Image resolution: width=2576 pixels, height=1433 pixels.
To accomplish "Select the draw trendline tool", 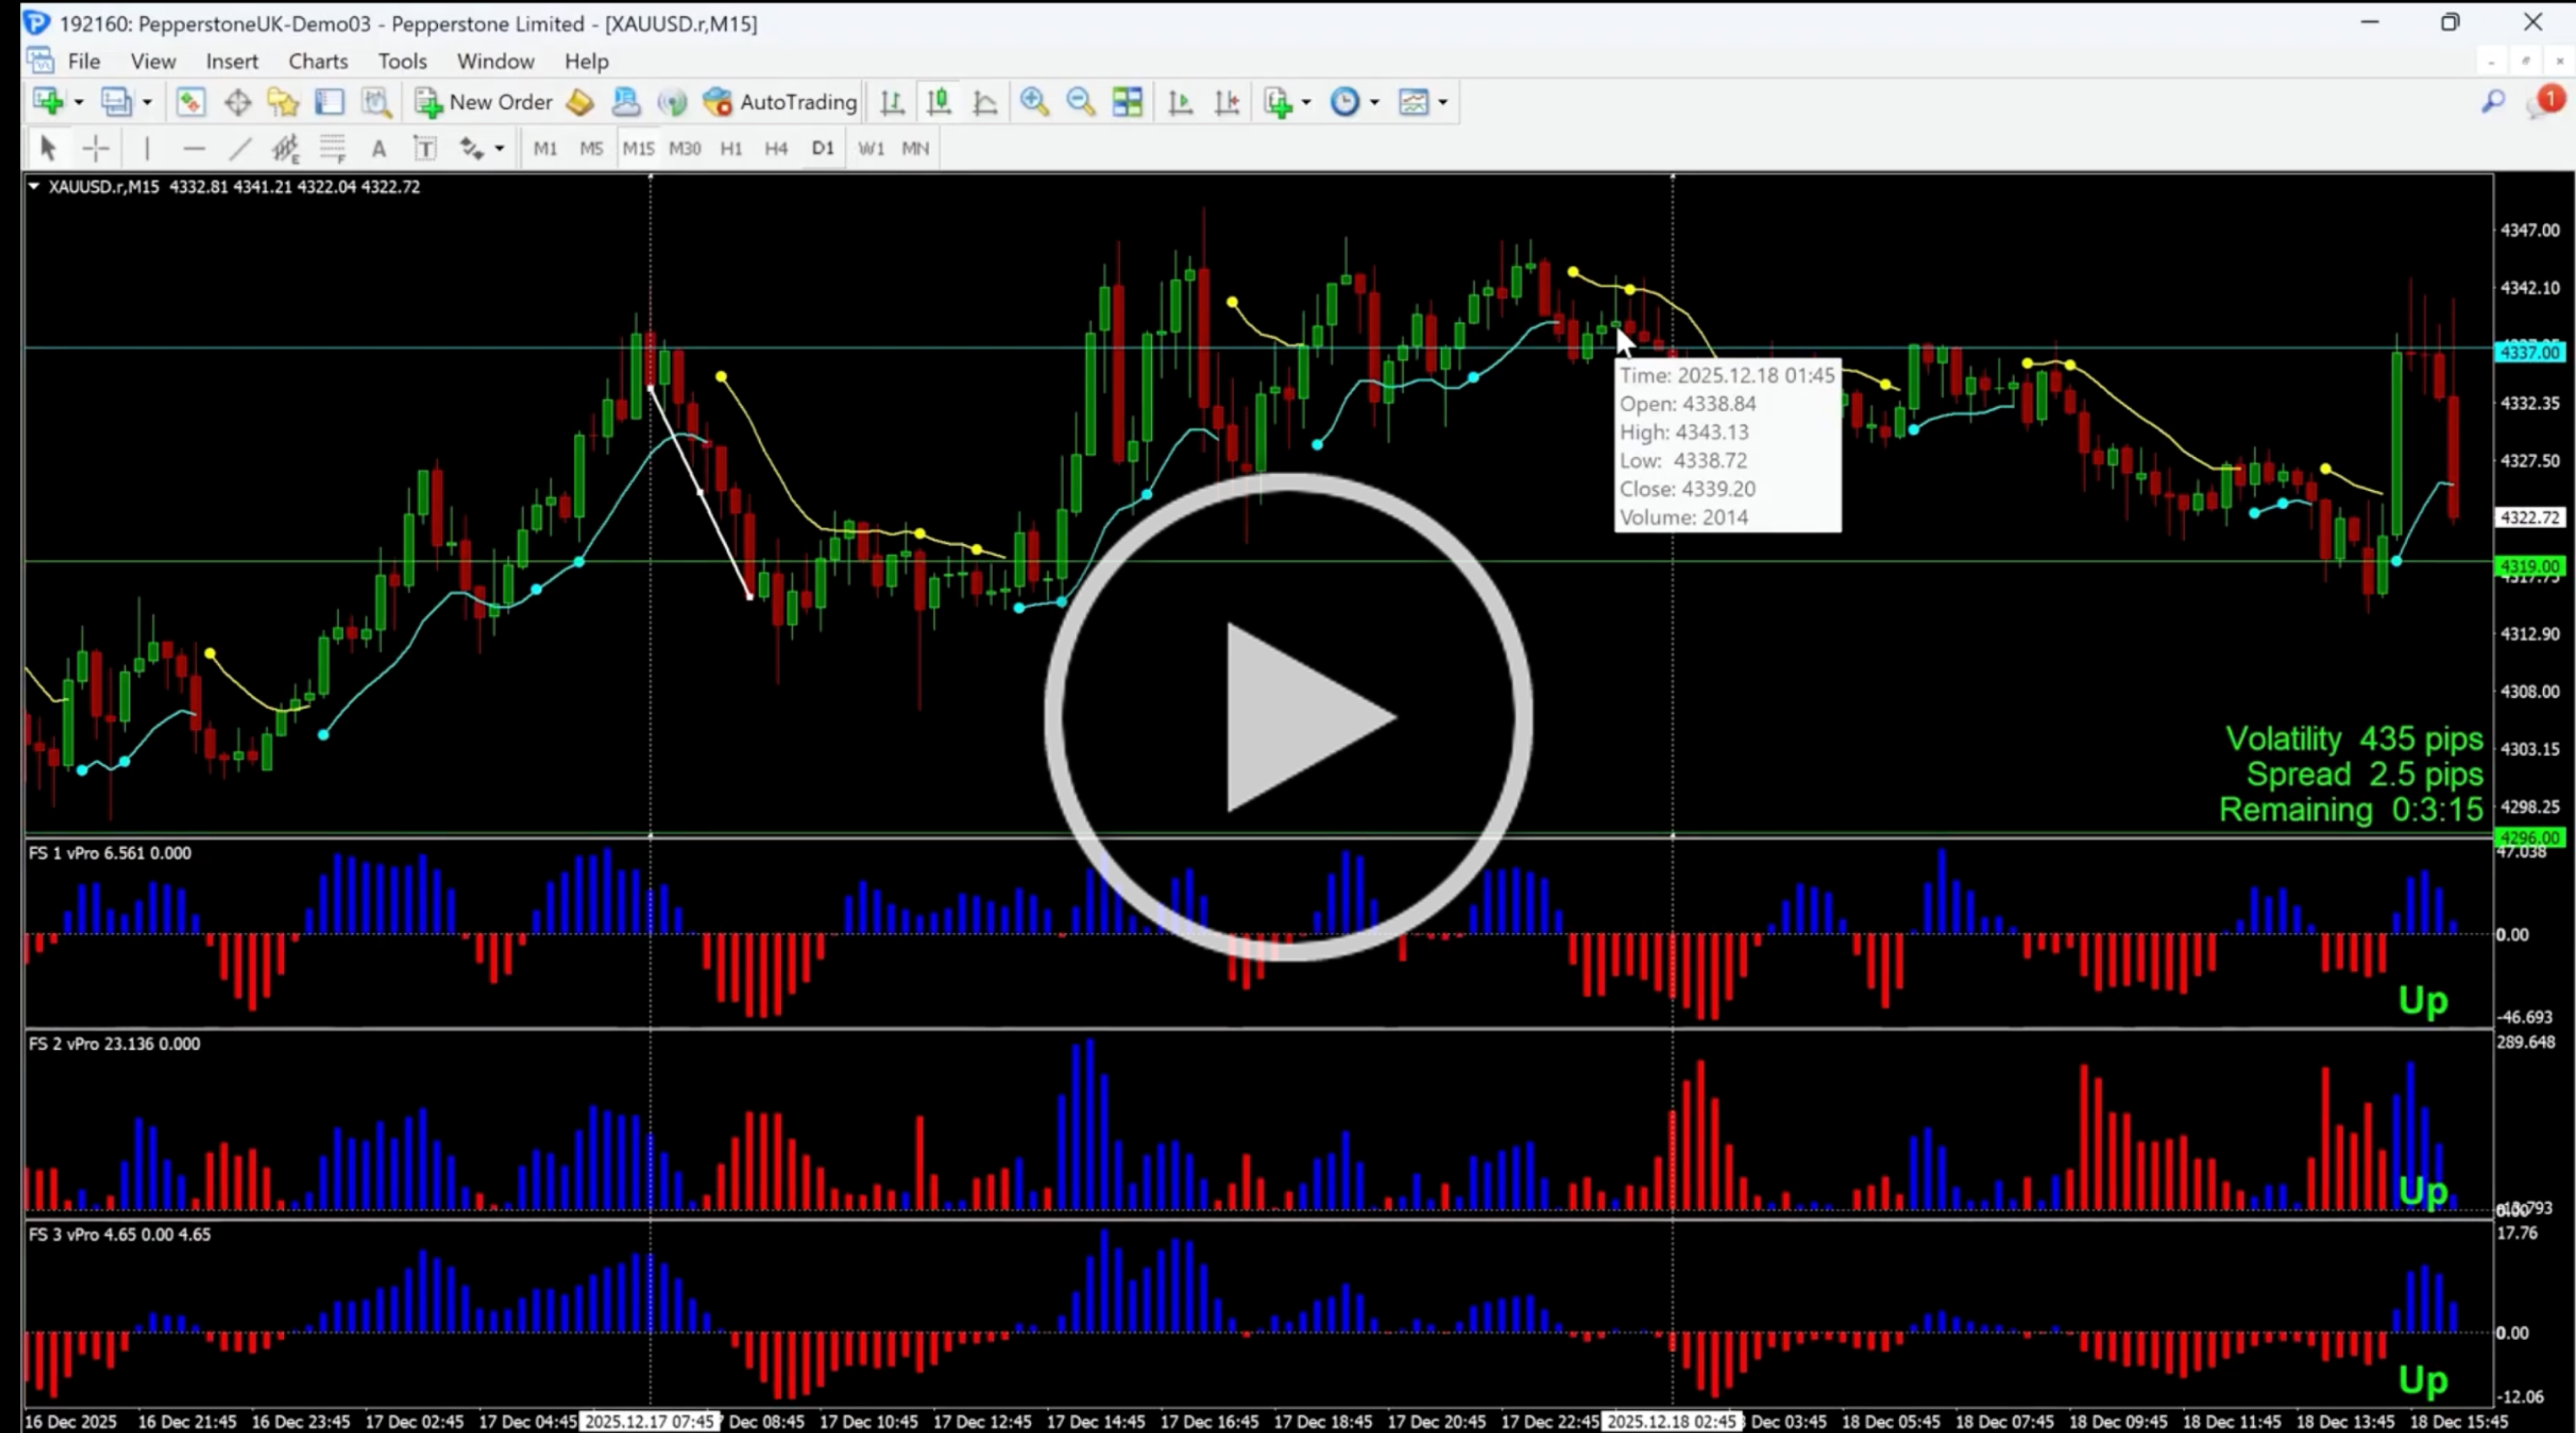I will [x=240, y=149].
